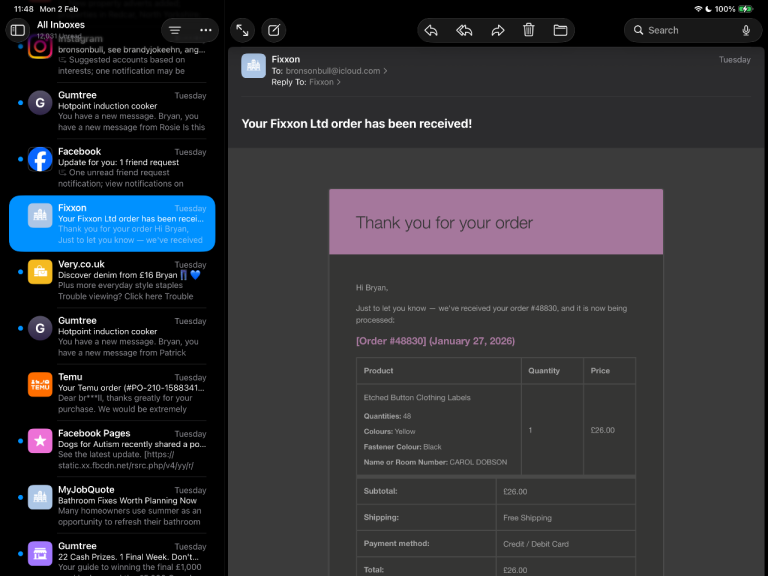Open Very.co.uk denim email
The width and height of the screenshot is (768, 576).
120,280
